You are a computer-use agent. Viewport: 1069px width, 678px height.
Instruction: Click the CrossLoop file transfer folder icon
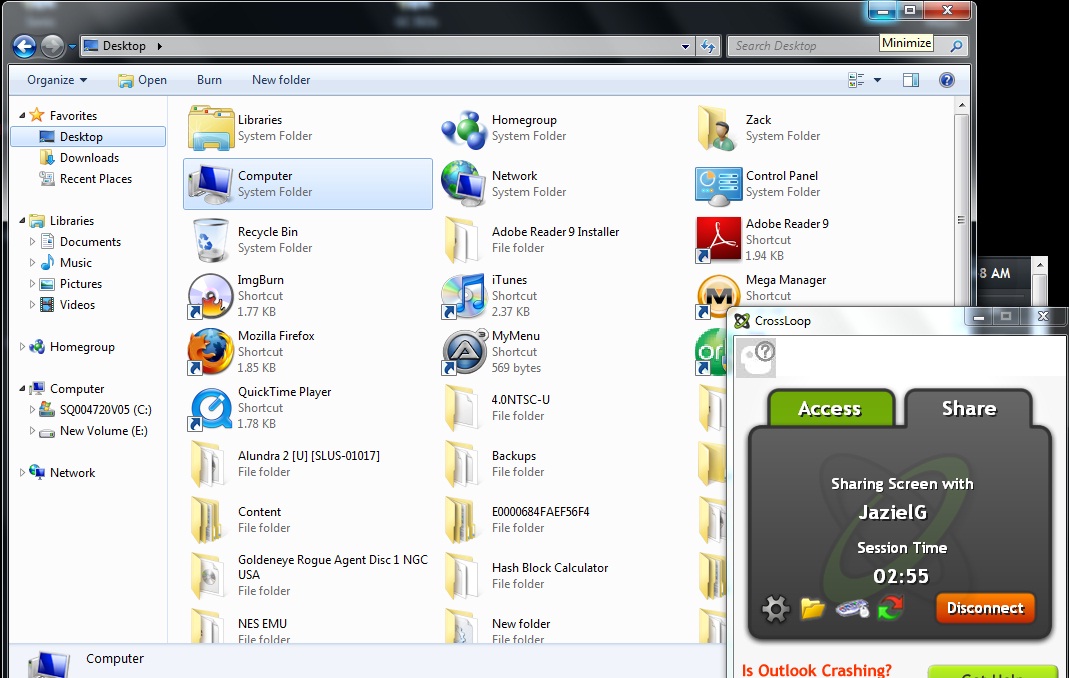[812, 608]
